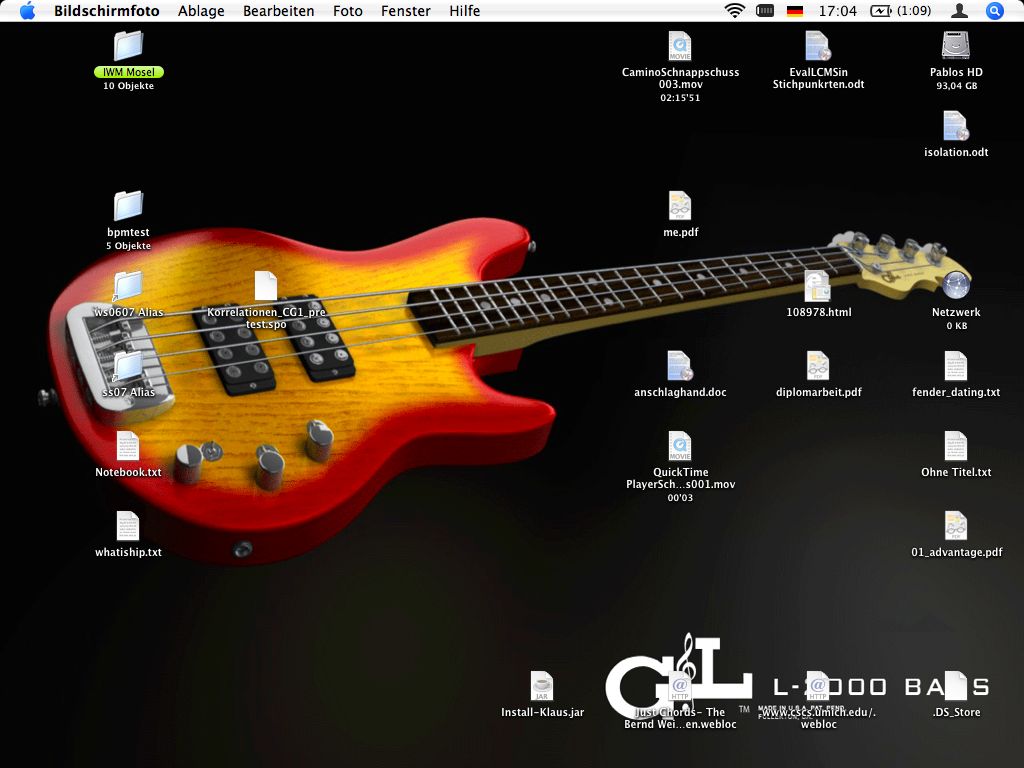Select the whatiship.txt file icon
Image resolution: width=1024 pixels, height=768 pixels.
click(128, 526)
